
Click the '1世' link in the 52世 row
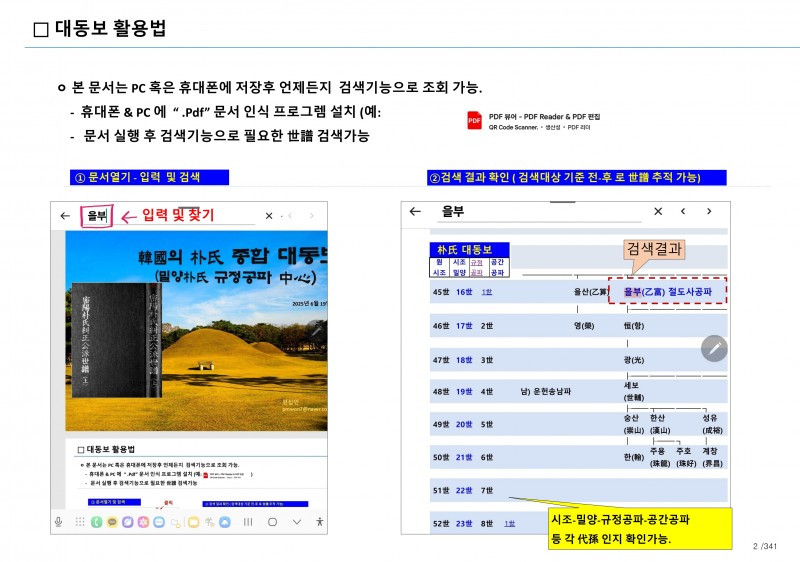[510, 523]
